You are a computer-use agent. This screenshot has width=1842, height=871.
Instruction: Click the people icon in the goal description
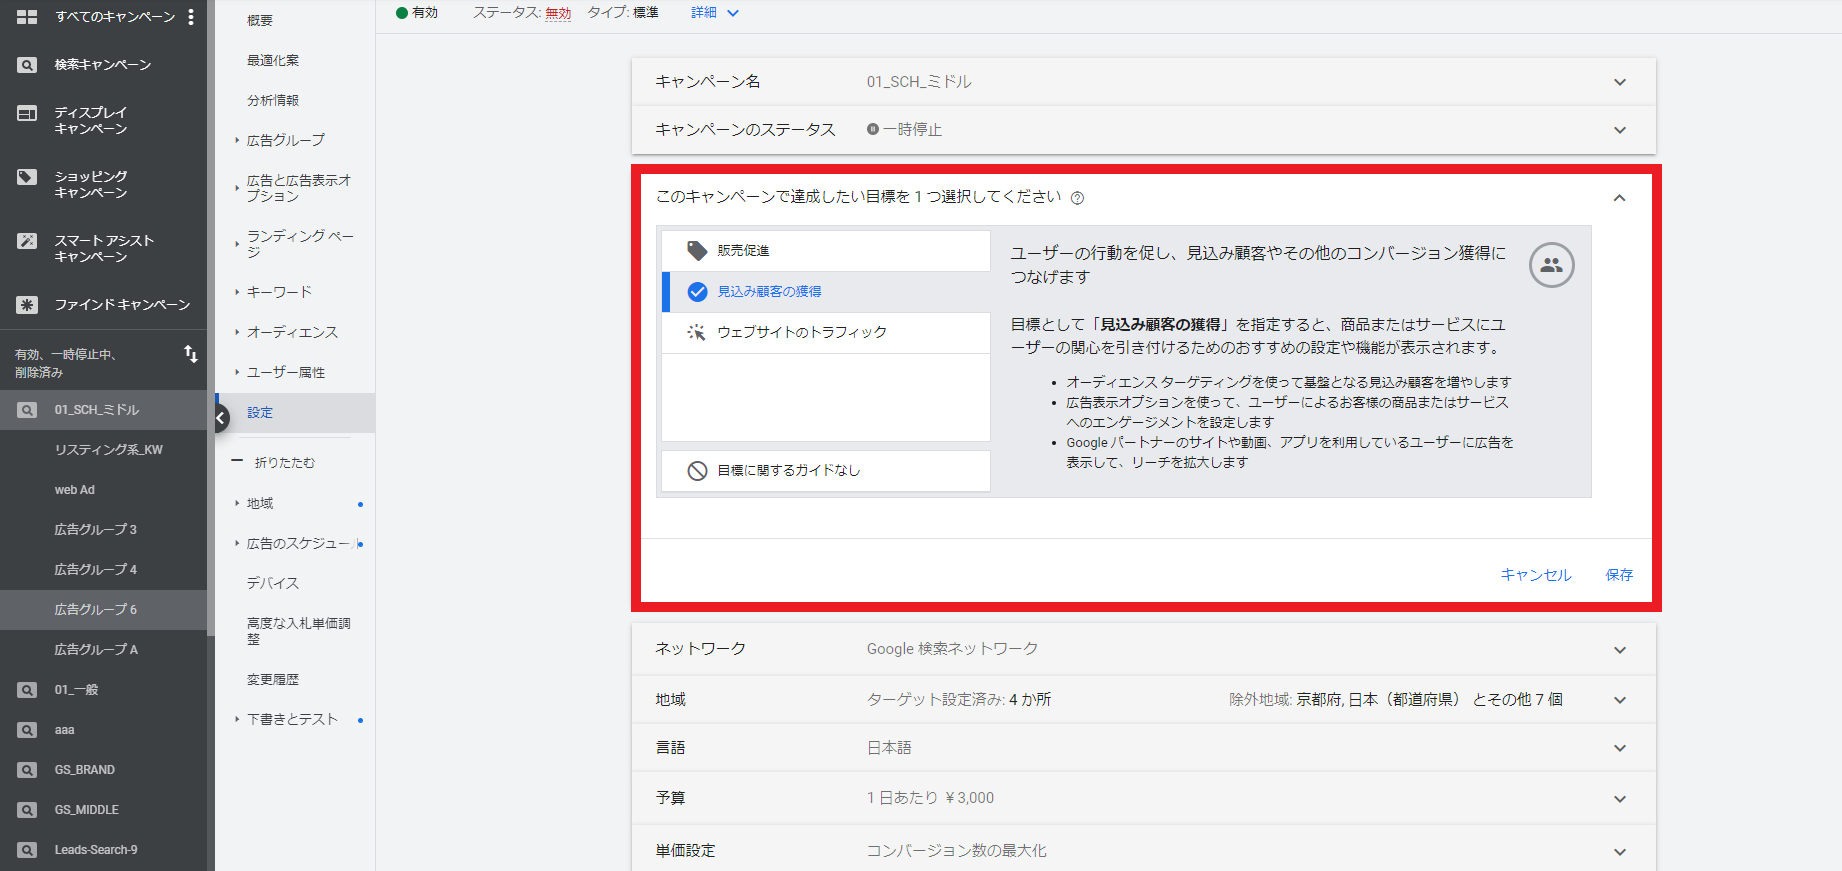[1551, 265]
